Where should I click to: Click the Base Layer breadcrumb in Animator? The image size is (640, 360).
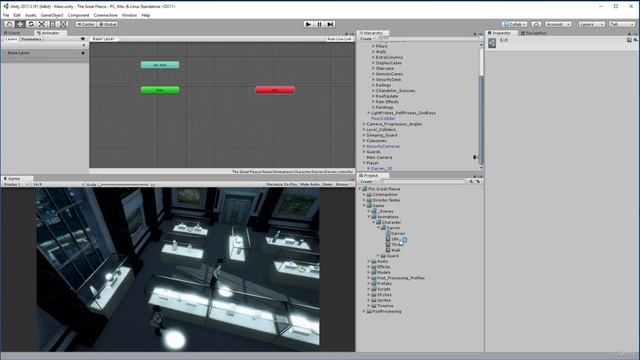[104, 39]
